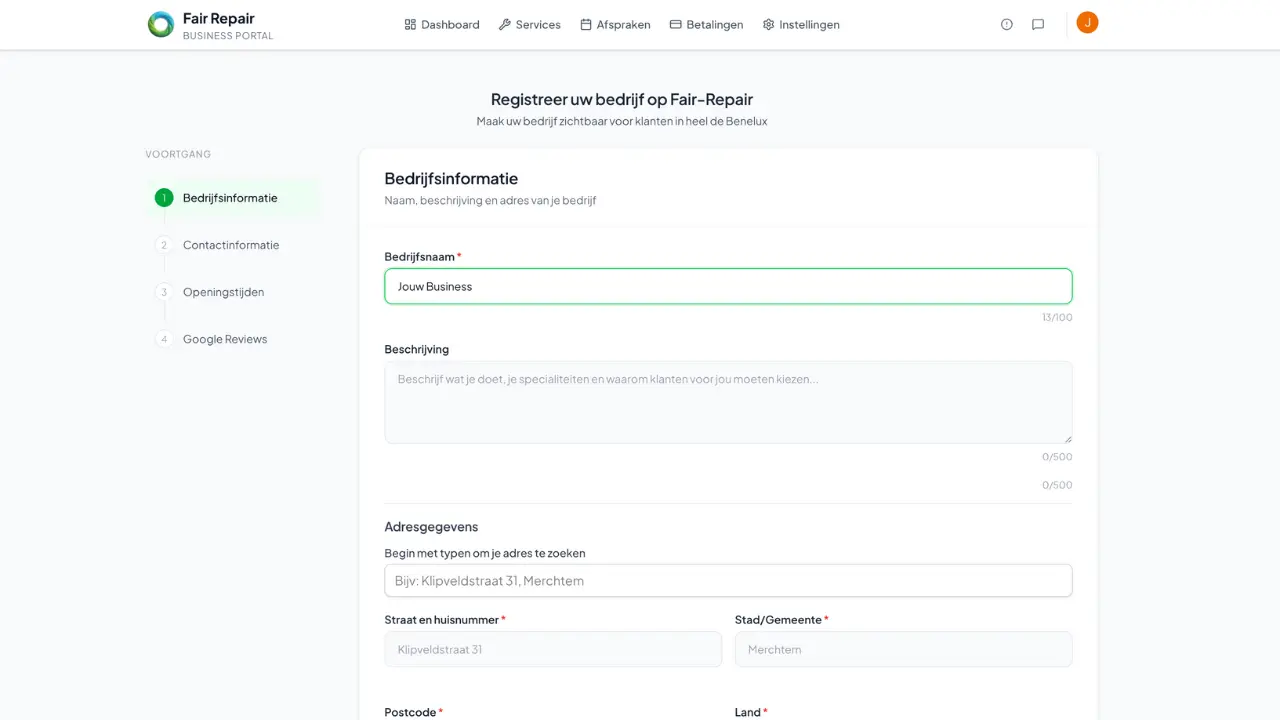
Task: Open the Afspraken menu item
Action: click(x=623, y=25)
